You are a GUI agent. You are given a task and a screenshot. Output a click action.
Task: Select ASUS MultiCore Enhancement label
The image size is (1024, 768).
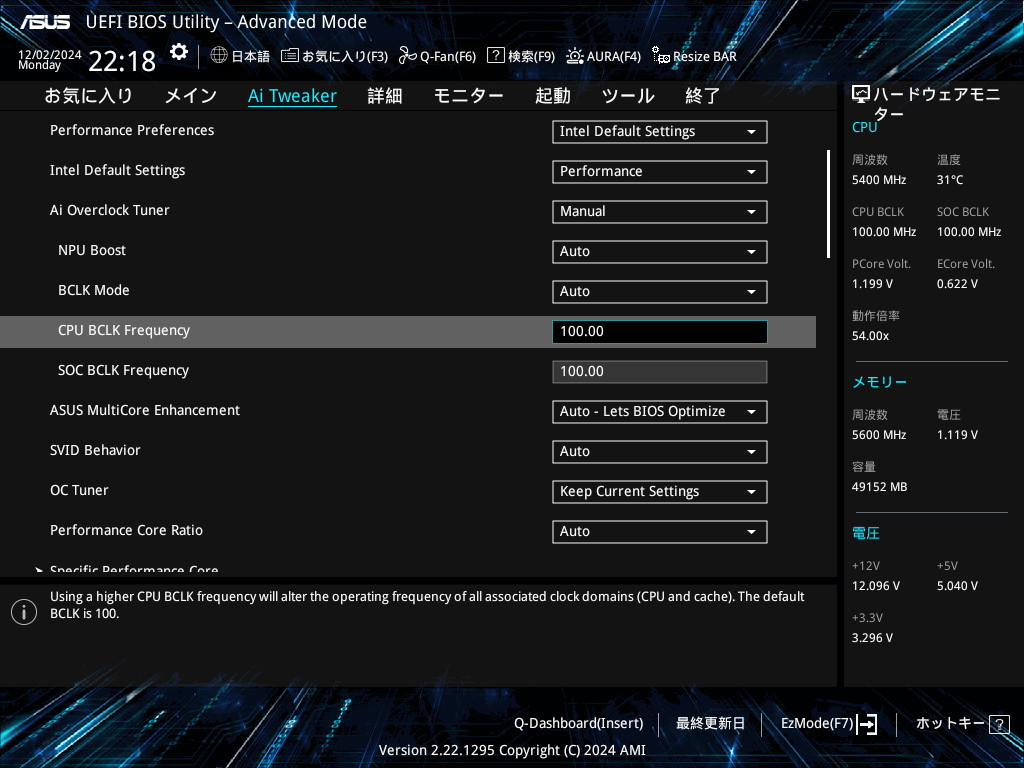pyautogui.click(x=145, y=410)
